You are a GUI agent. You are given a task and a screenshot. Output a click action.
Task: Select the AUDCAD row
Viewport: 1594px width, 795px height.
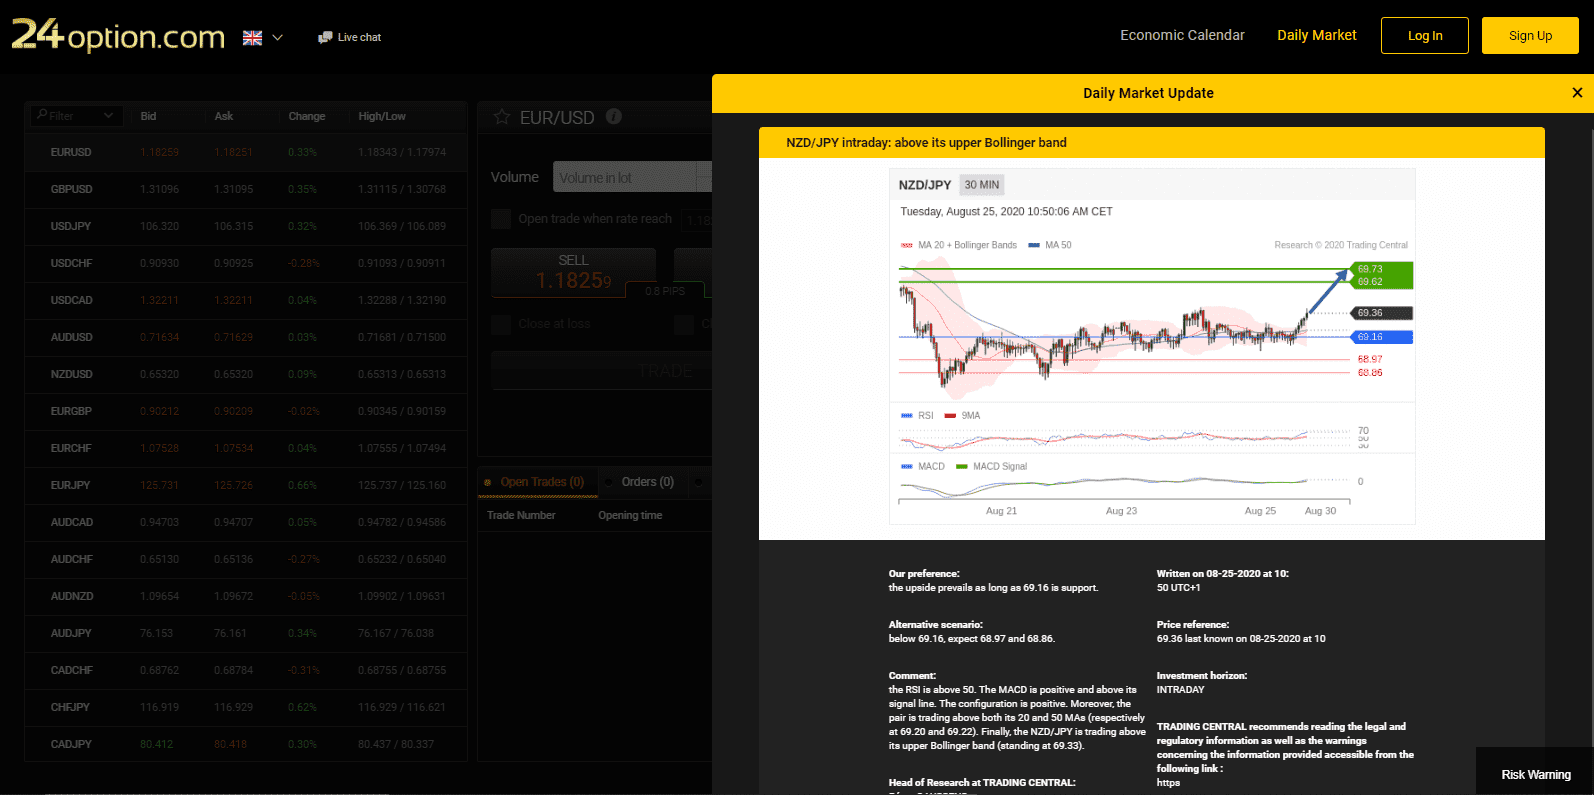point(246,522)
